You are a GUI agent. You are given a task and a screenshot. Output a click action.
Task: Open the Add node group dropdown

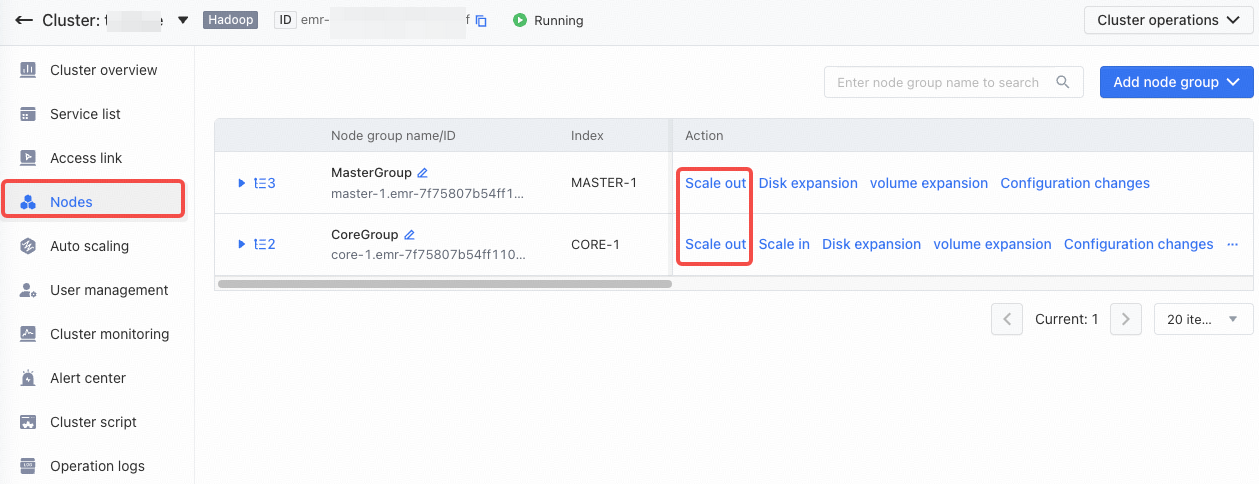click(1176, 82)
